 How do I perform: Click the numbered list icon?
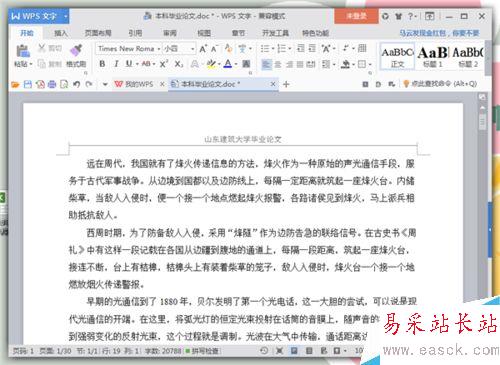coord(282,49)
